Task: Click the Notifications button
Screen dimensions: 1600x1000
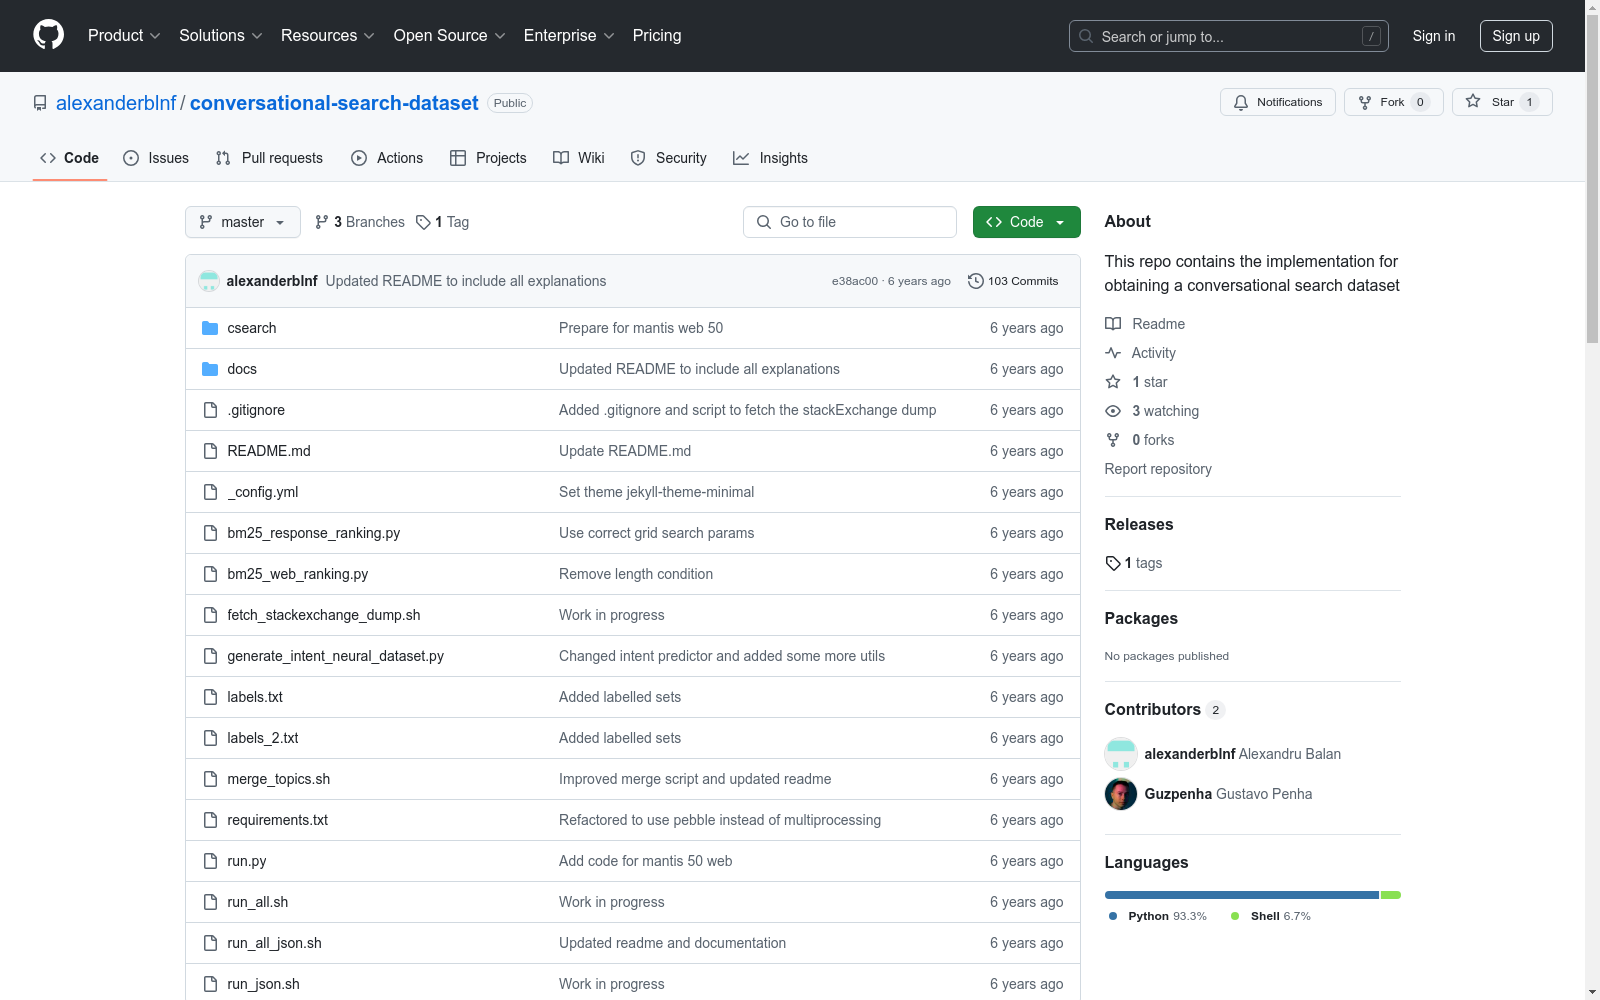Action: point(1278,102)
